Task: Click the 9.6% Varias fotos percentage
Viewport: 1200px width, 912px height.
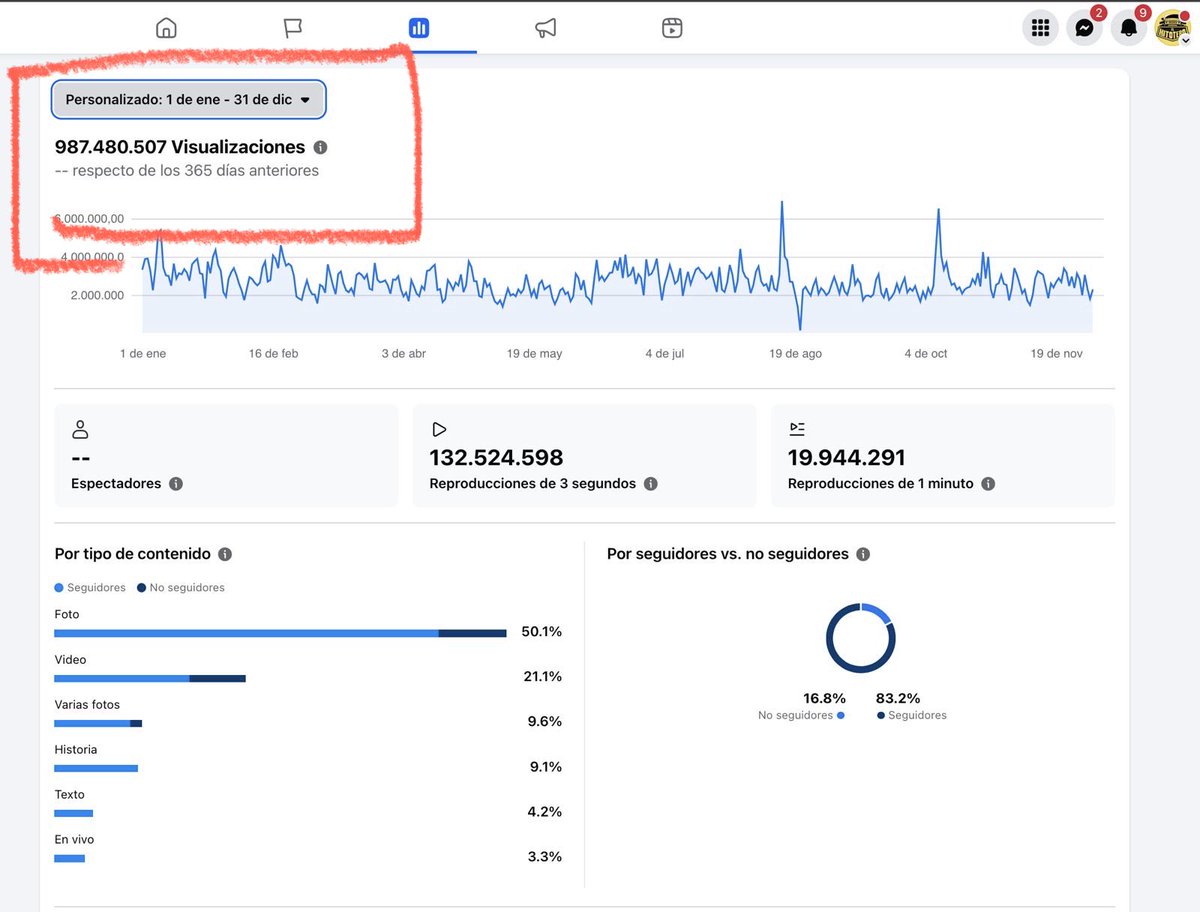Action: [545, 722]
